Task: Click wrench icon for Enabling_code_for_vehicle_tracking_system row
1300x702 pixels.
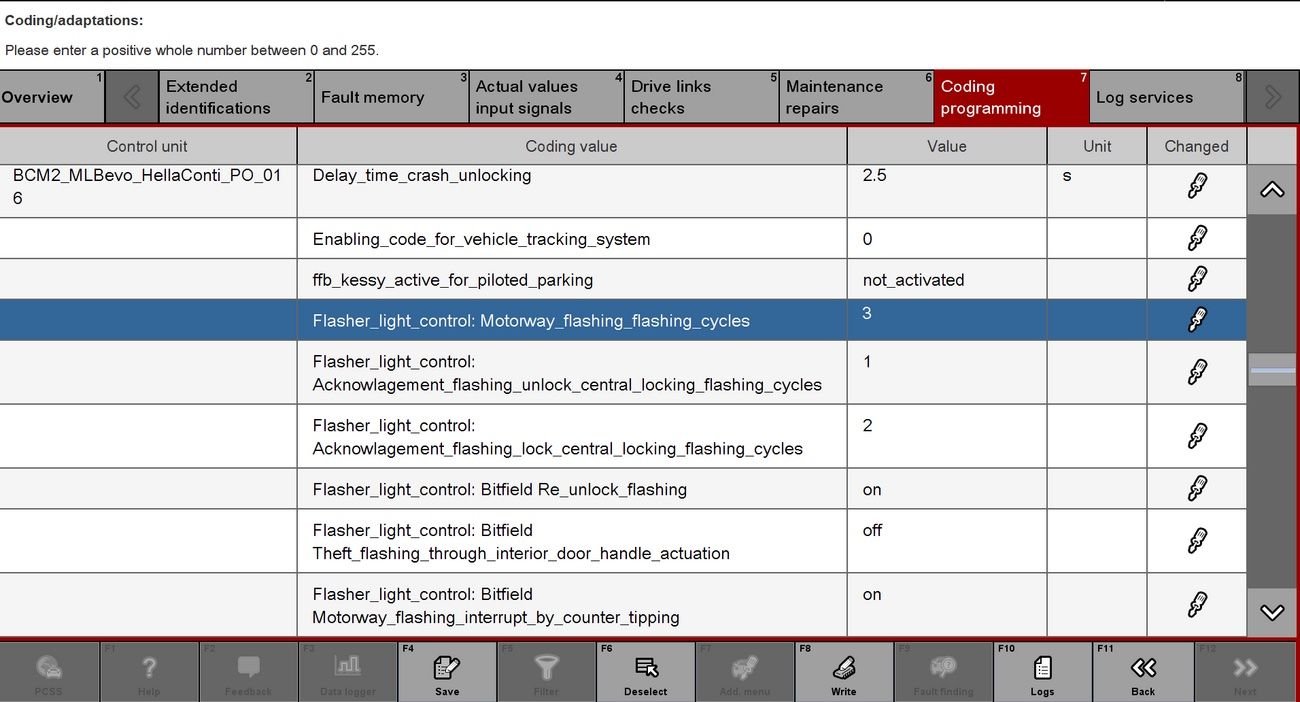Action: (x=1196, y=239)
